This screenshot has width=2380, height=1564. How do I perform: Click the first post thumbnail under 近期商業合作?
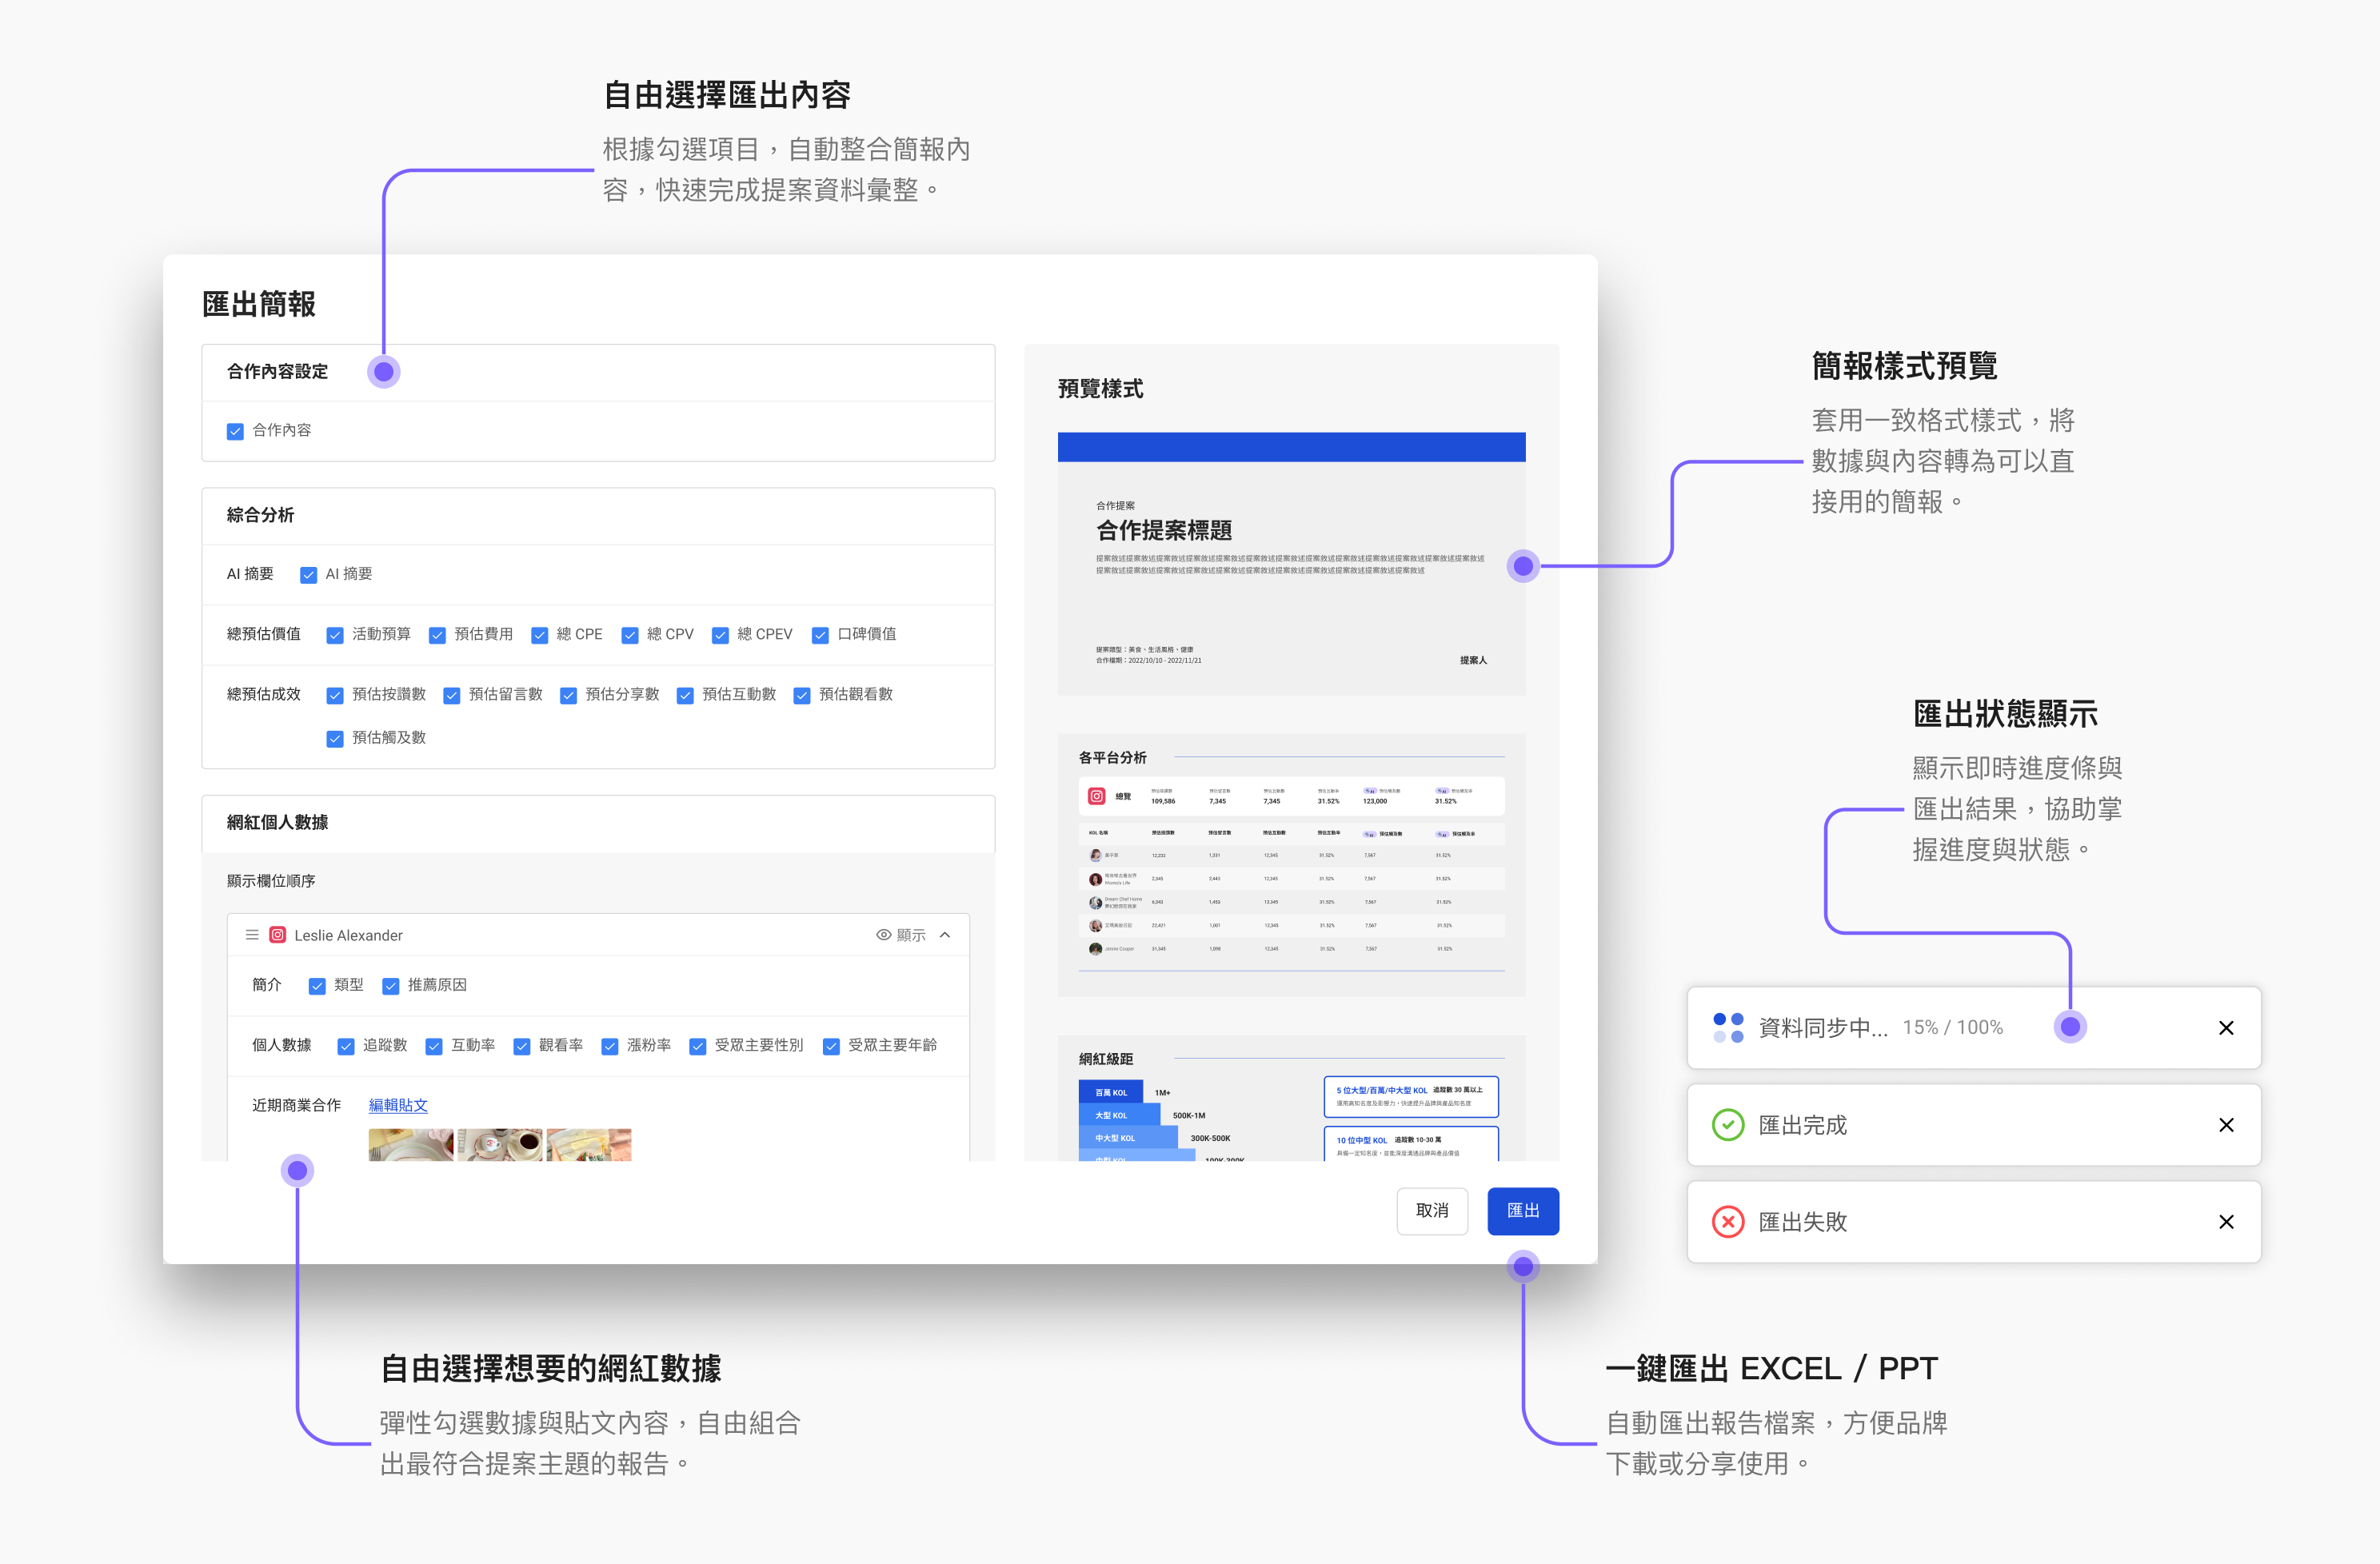tap(411, 1145)
